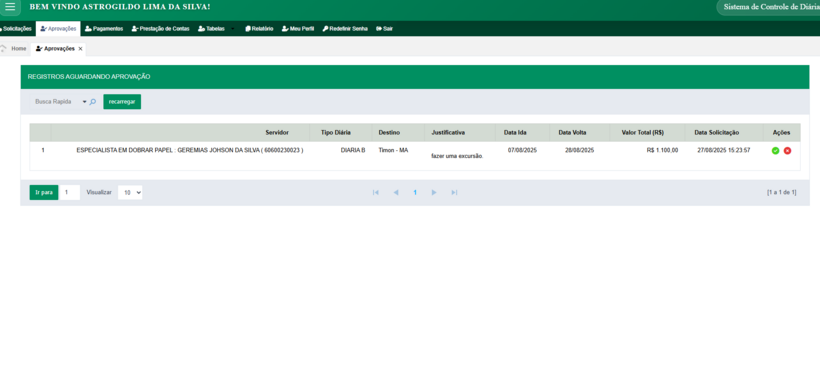
Task: Switch to the Home tab
Action: tap(14, 49)
